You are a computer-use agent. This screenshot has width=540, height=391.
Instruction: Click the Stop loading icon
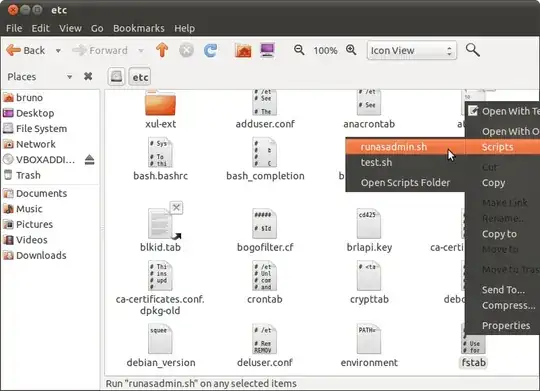pyautogui.click(x=186, y=51)
